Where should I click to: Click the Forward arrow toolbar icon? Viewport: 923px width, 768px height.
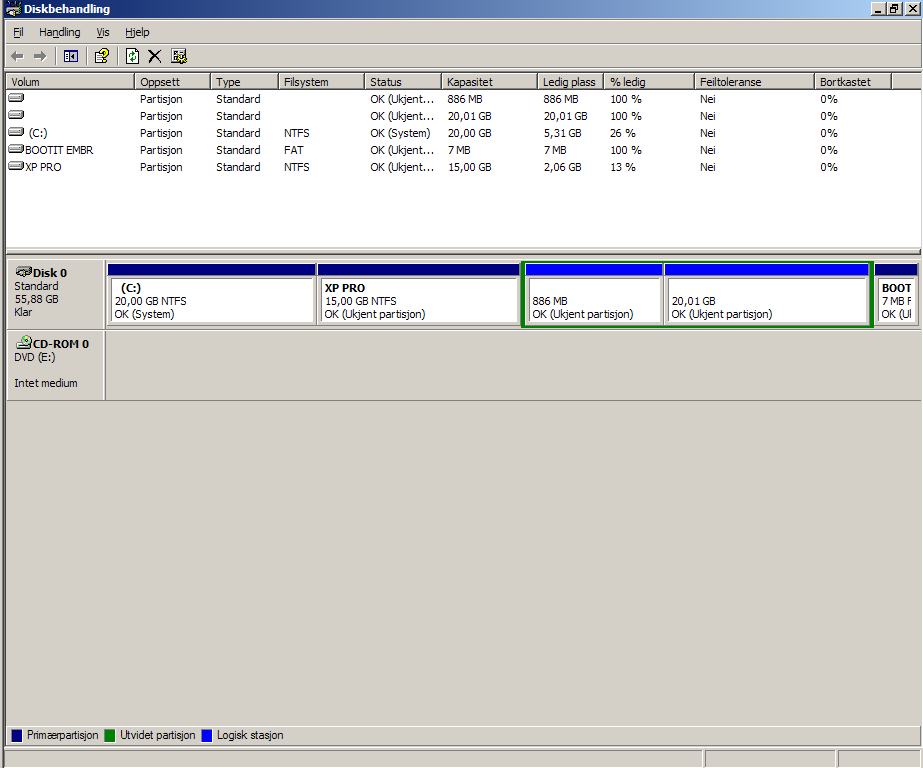click(x=40, y=56)
